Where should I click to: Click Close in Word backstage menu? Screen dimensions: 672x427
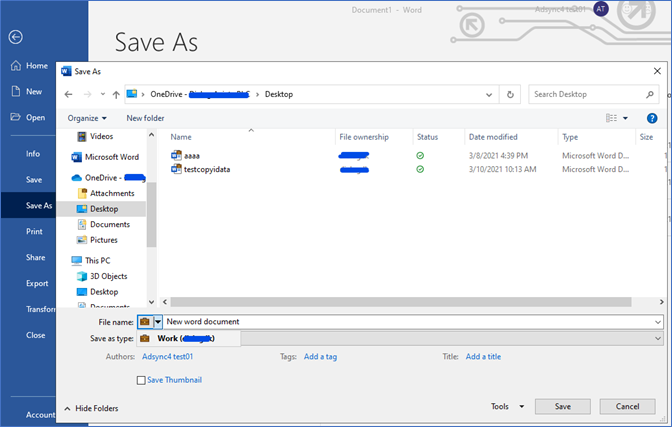point(36,335)
